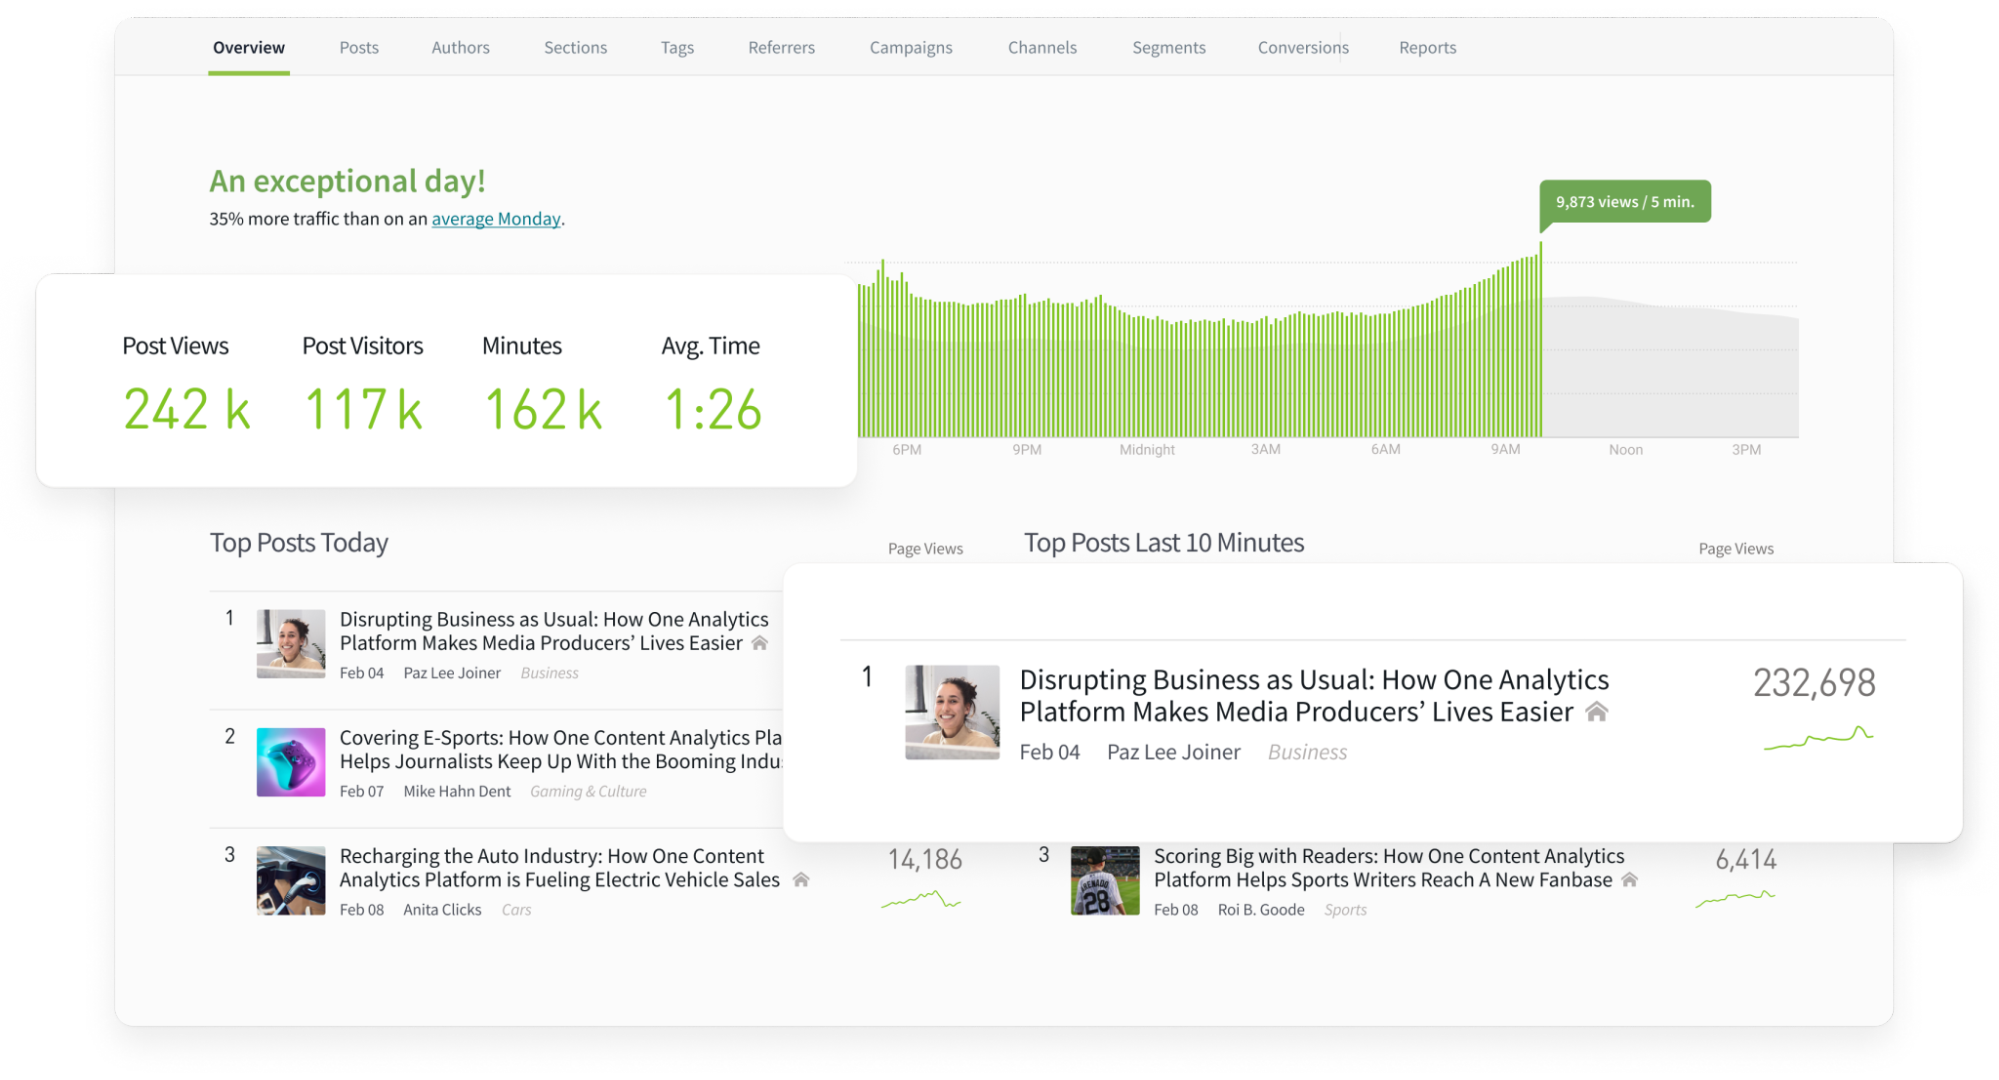Navigate to Conversions tab
Screen dimensions: 1999x1080
(1302, 45)
